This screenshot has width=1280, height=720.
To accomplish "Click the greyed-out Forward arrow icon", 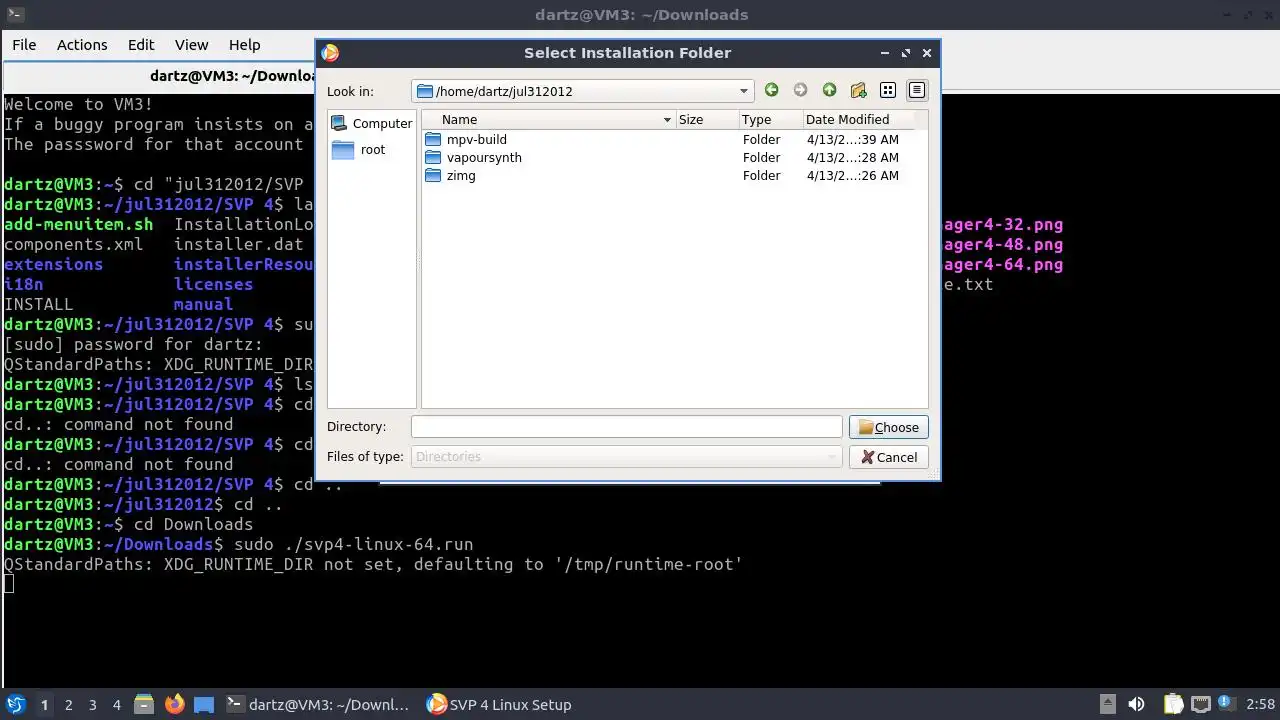I will pos(800,90).
